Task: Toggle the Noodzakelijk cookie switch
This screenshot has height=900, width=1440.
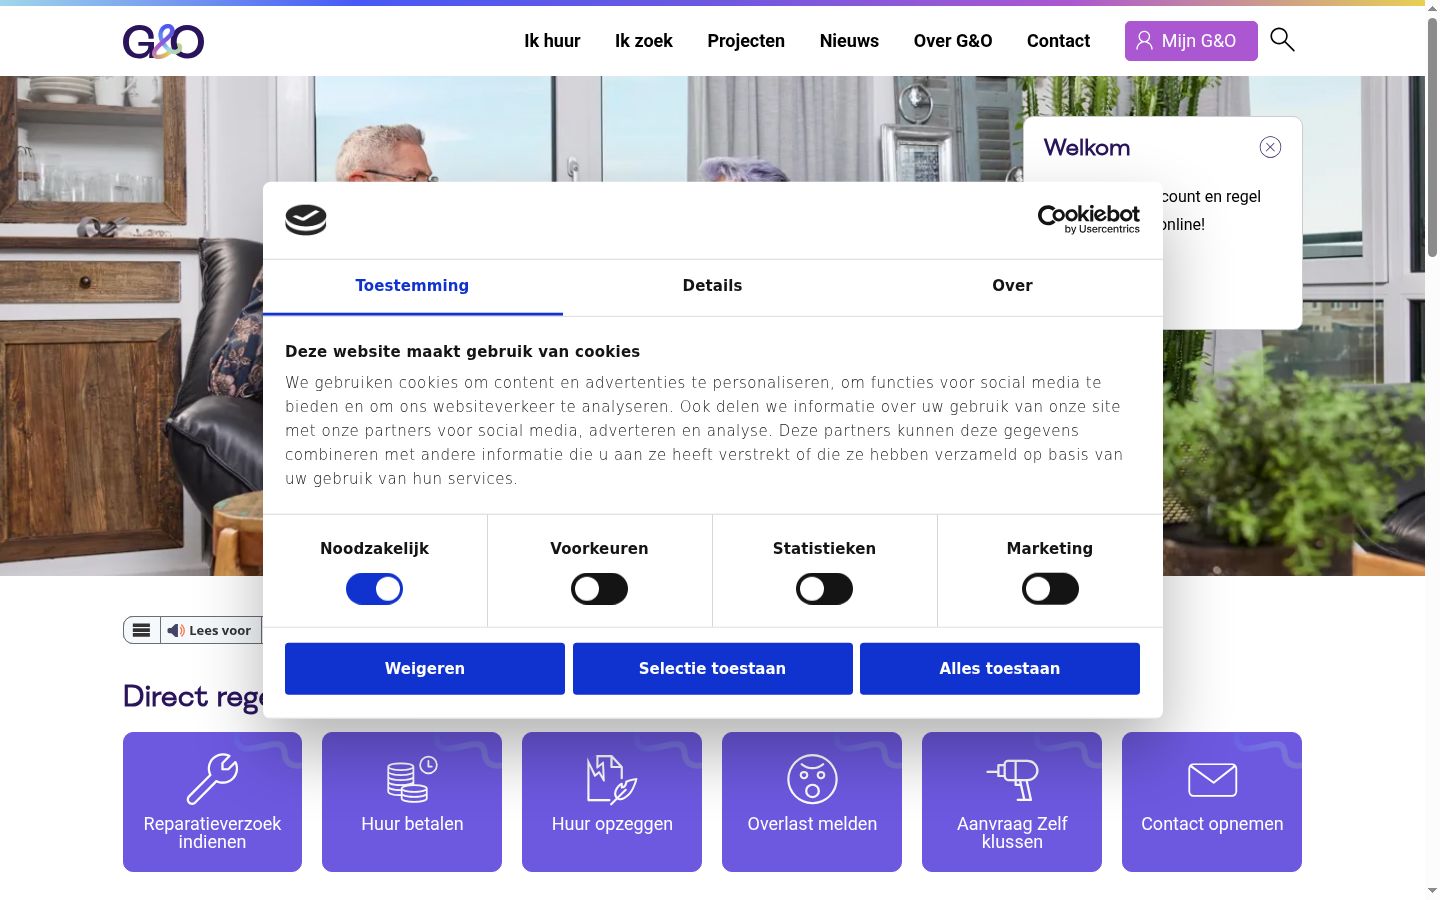Action: click(x=374, y=589)
